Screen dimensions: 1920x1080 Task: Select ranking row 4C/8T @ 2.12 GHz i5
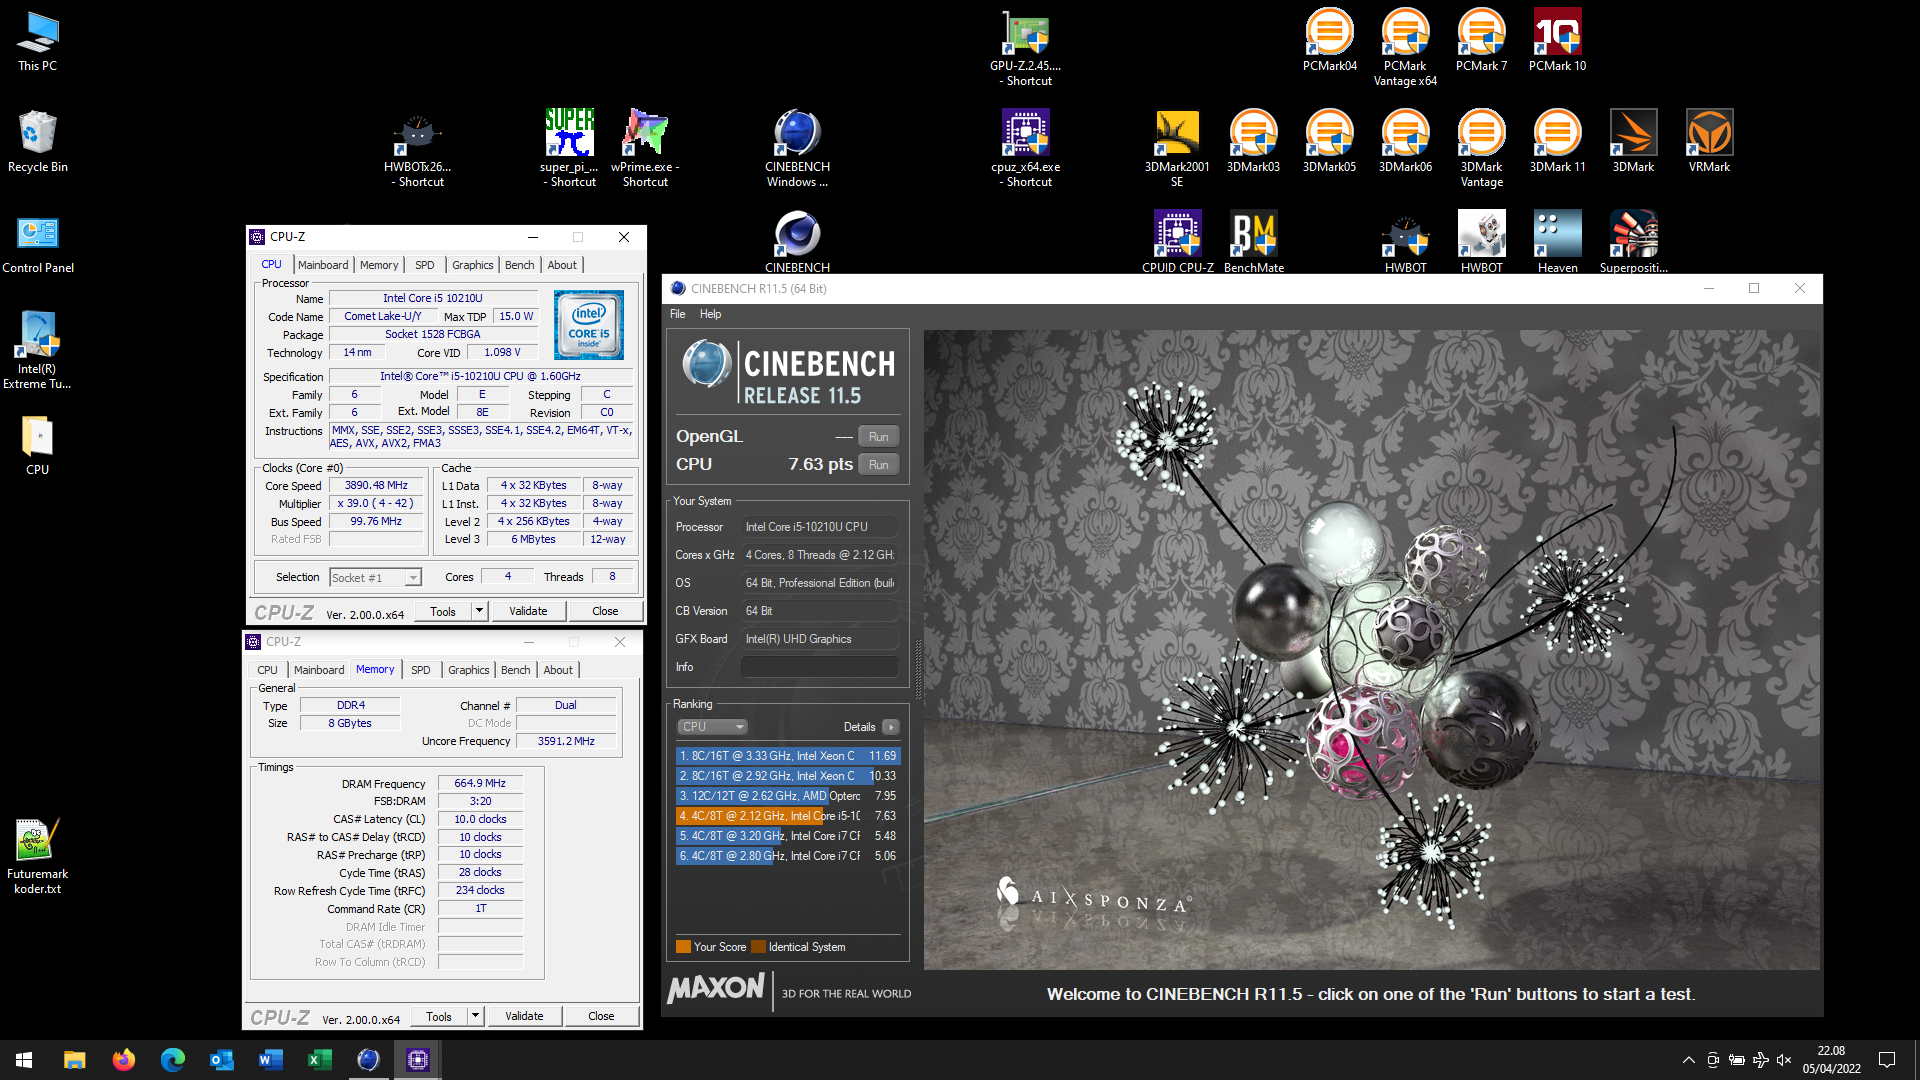pos(787,816)
